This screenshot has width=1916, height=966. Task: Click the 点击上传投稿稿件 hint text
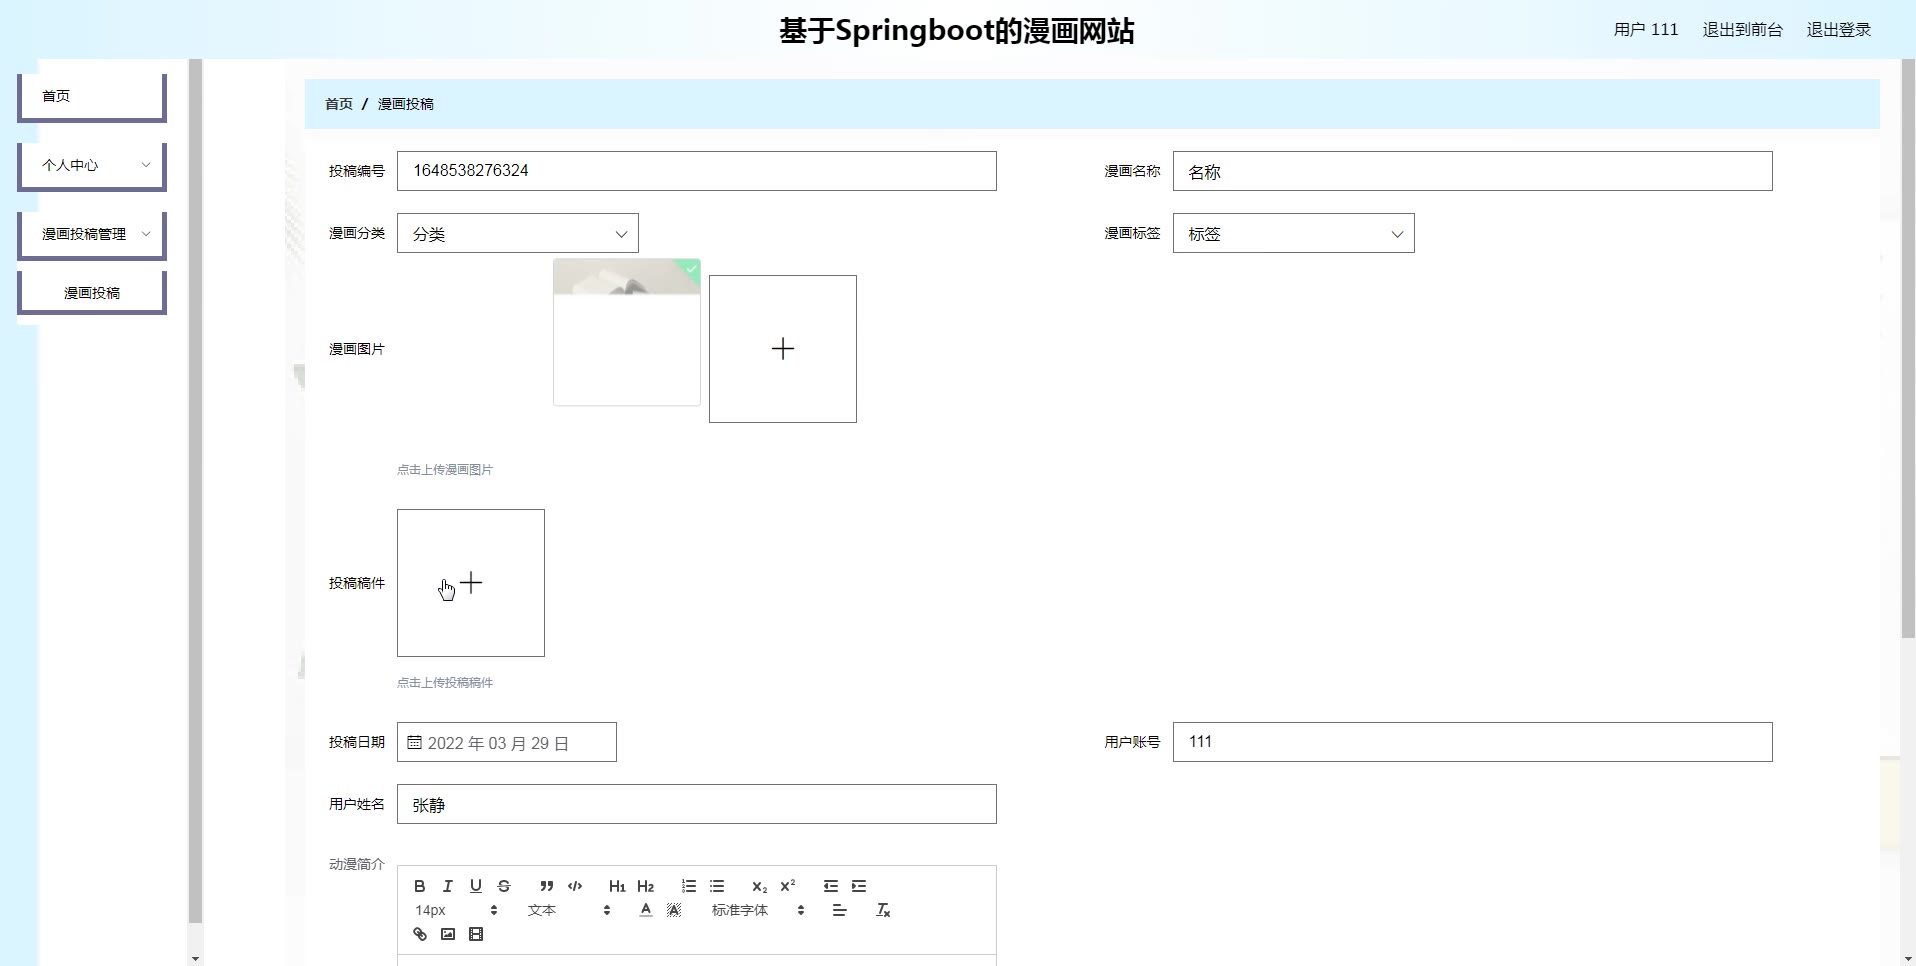(x=445, y=683)
